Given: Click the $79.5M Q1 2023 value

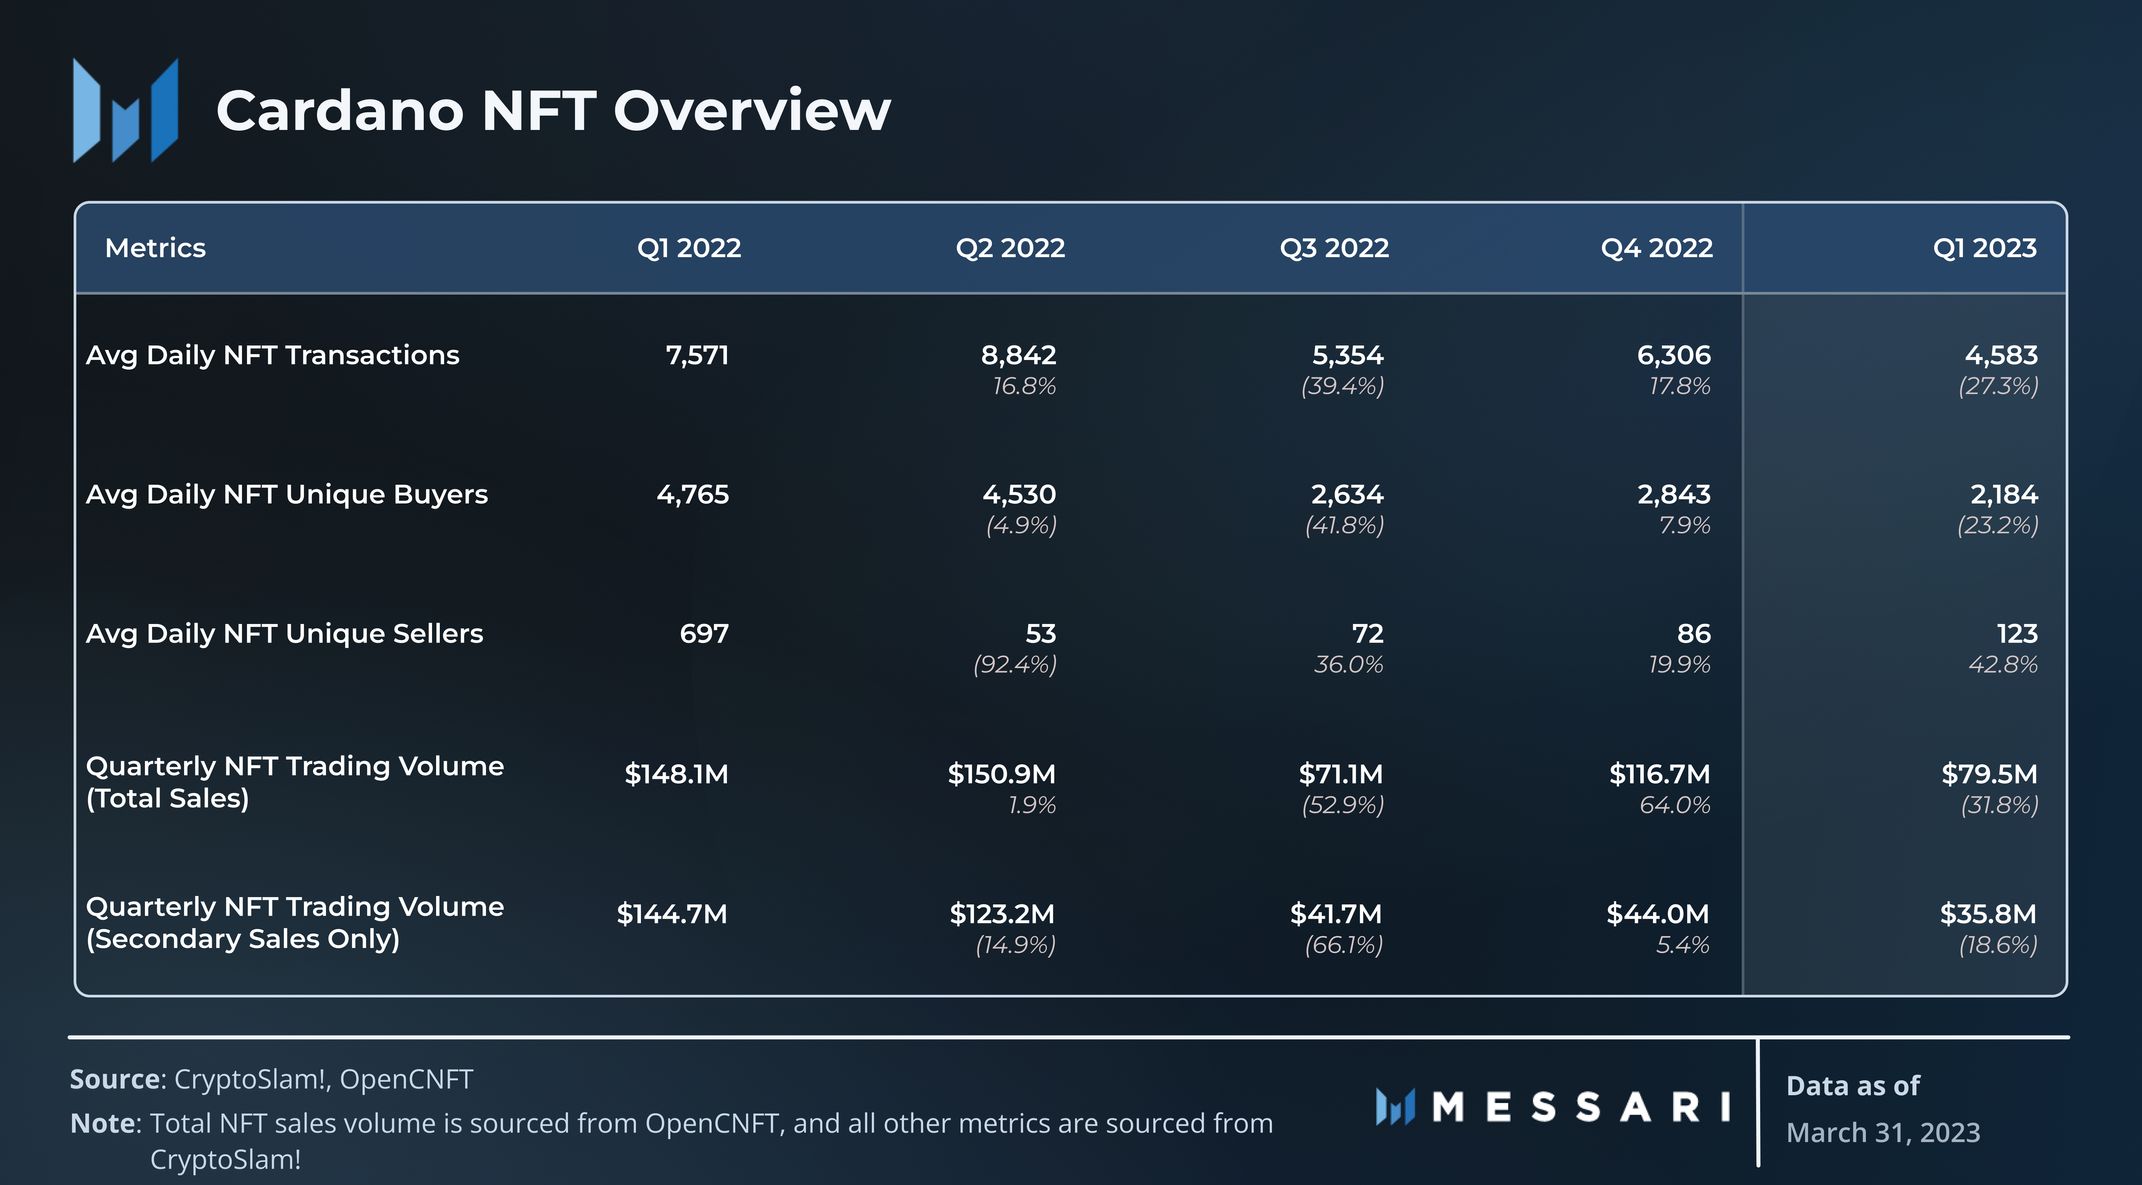Looking at the screenshot, I should coord(1988,774).
